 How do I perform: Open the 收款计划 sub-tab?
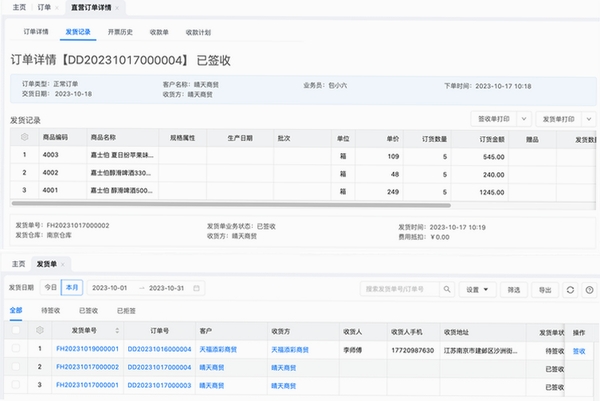pos(198,33)
